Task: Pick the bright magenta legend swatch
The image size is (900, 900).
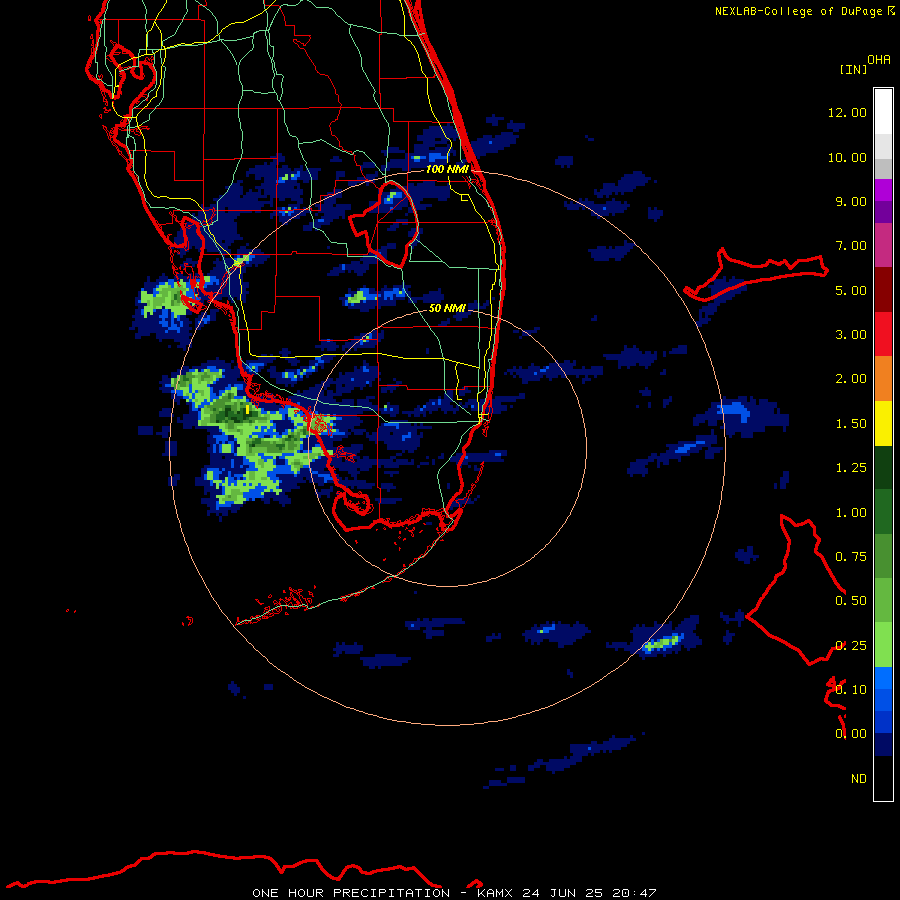Action: pyautogui.click(x=883, y=190)
